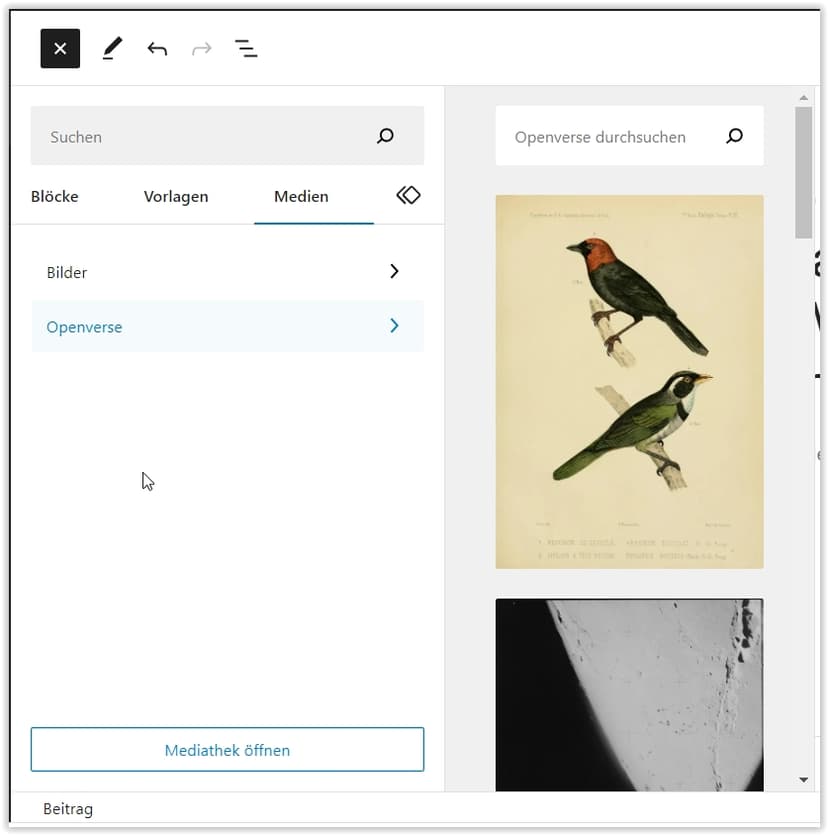Click the scroll up arrow

[x=804, y=98]
